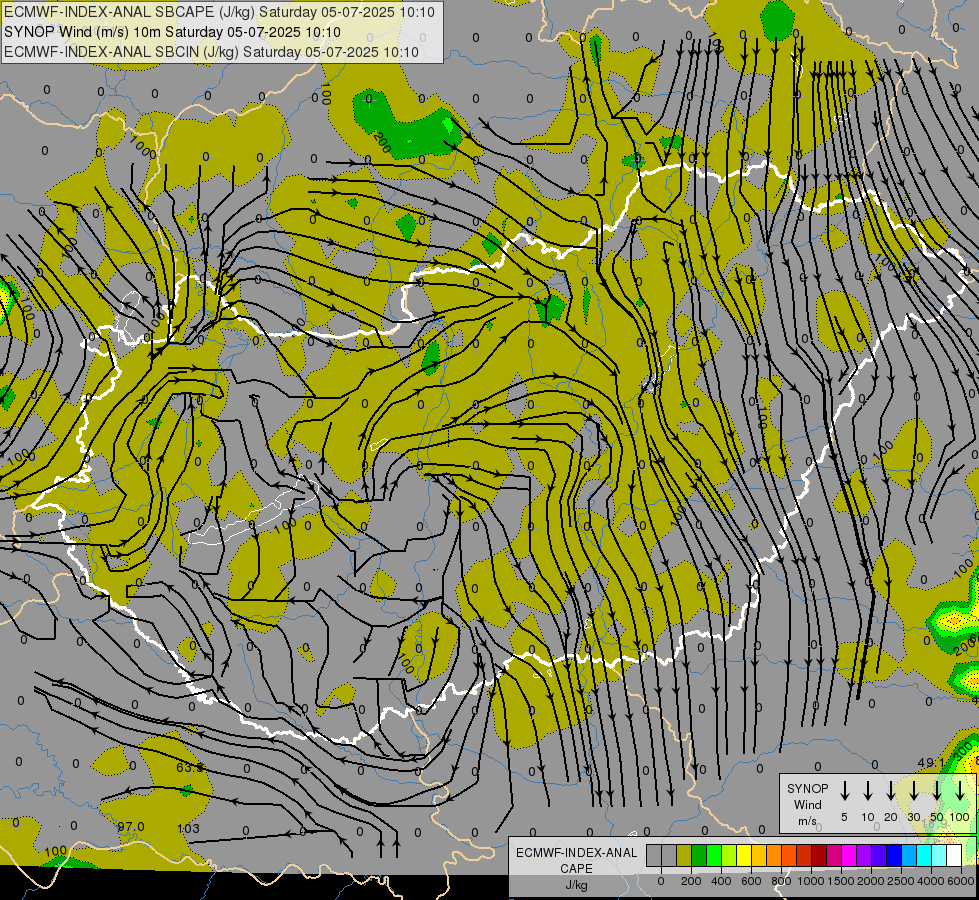979x900 pixels.
Task: Click the '97.0' value on the map
Action: tap(131, 827)
